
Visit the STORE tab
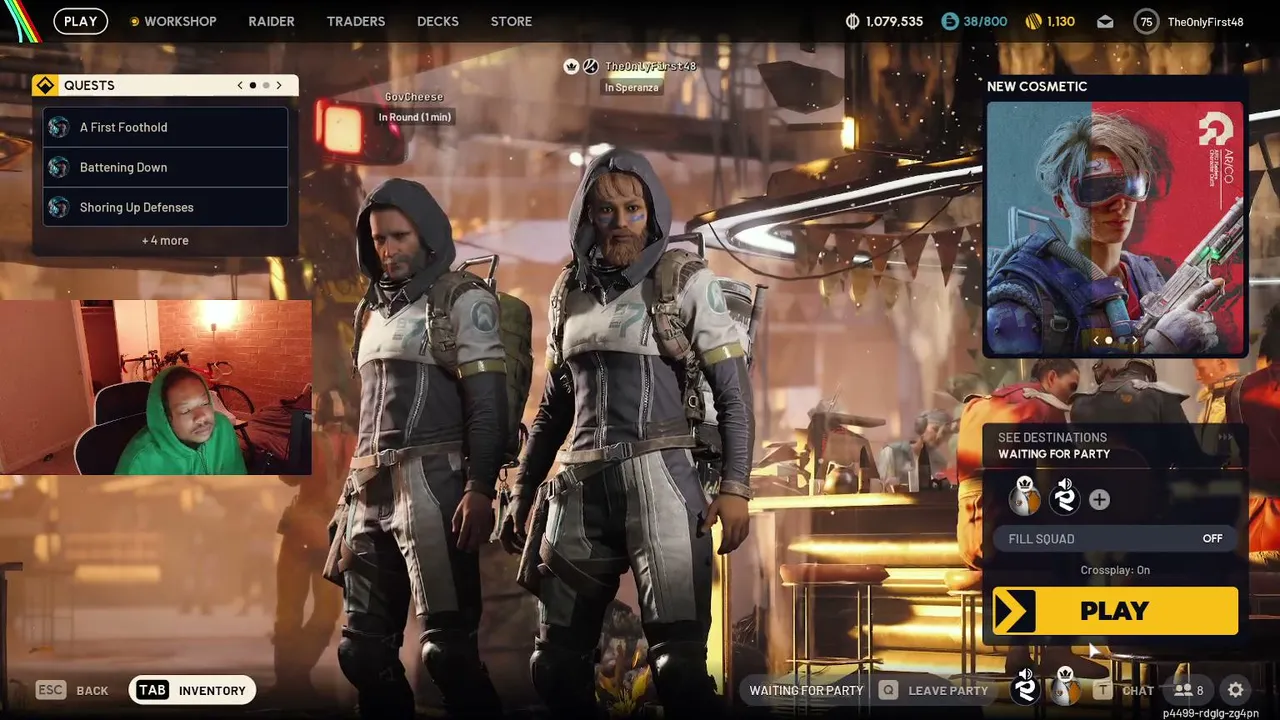click(511, 21)
